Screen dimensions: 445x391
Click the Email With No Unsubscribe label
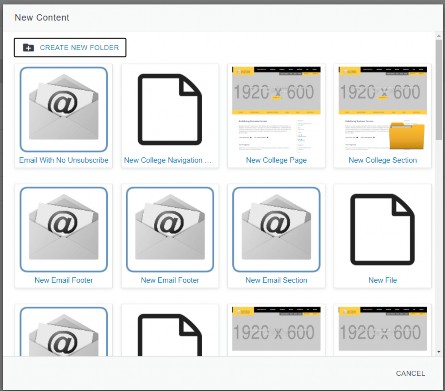(x=64, y=160)
